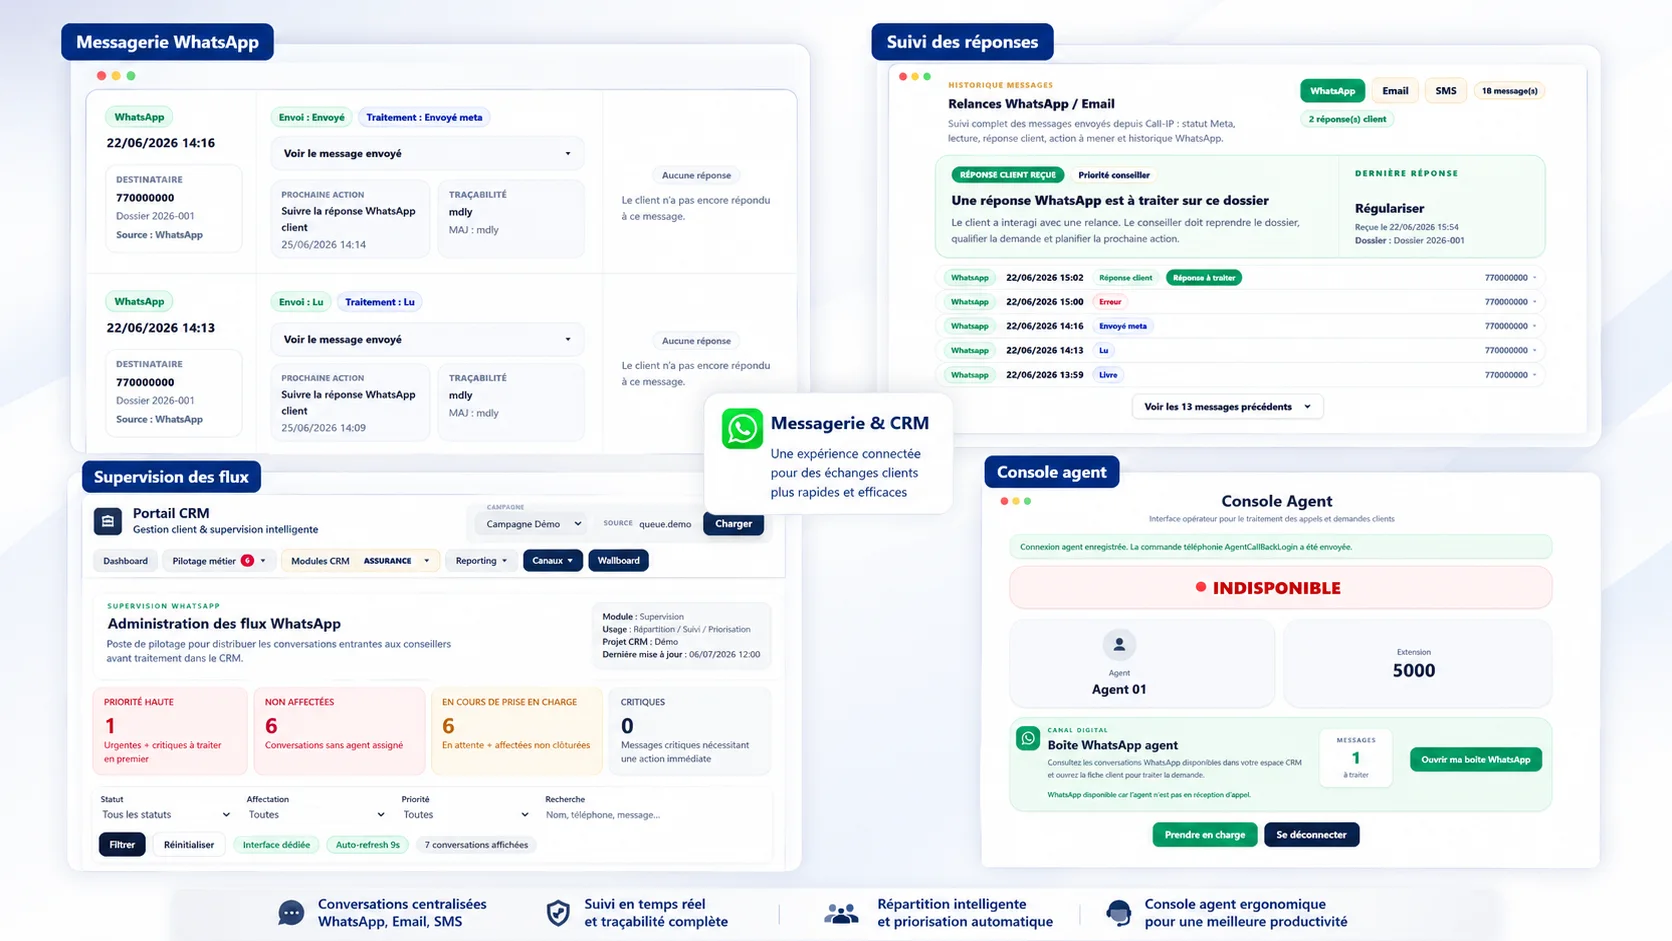The height and width of the screenshot is (941, 1672).
Task: Open the Wallboard tab
Action: click(618, 561)
